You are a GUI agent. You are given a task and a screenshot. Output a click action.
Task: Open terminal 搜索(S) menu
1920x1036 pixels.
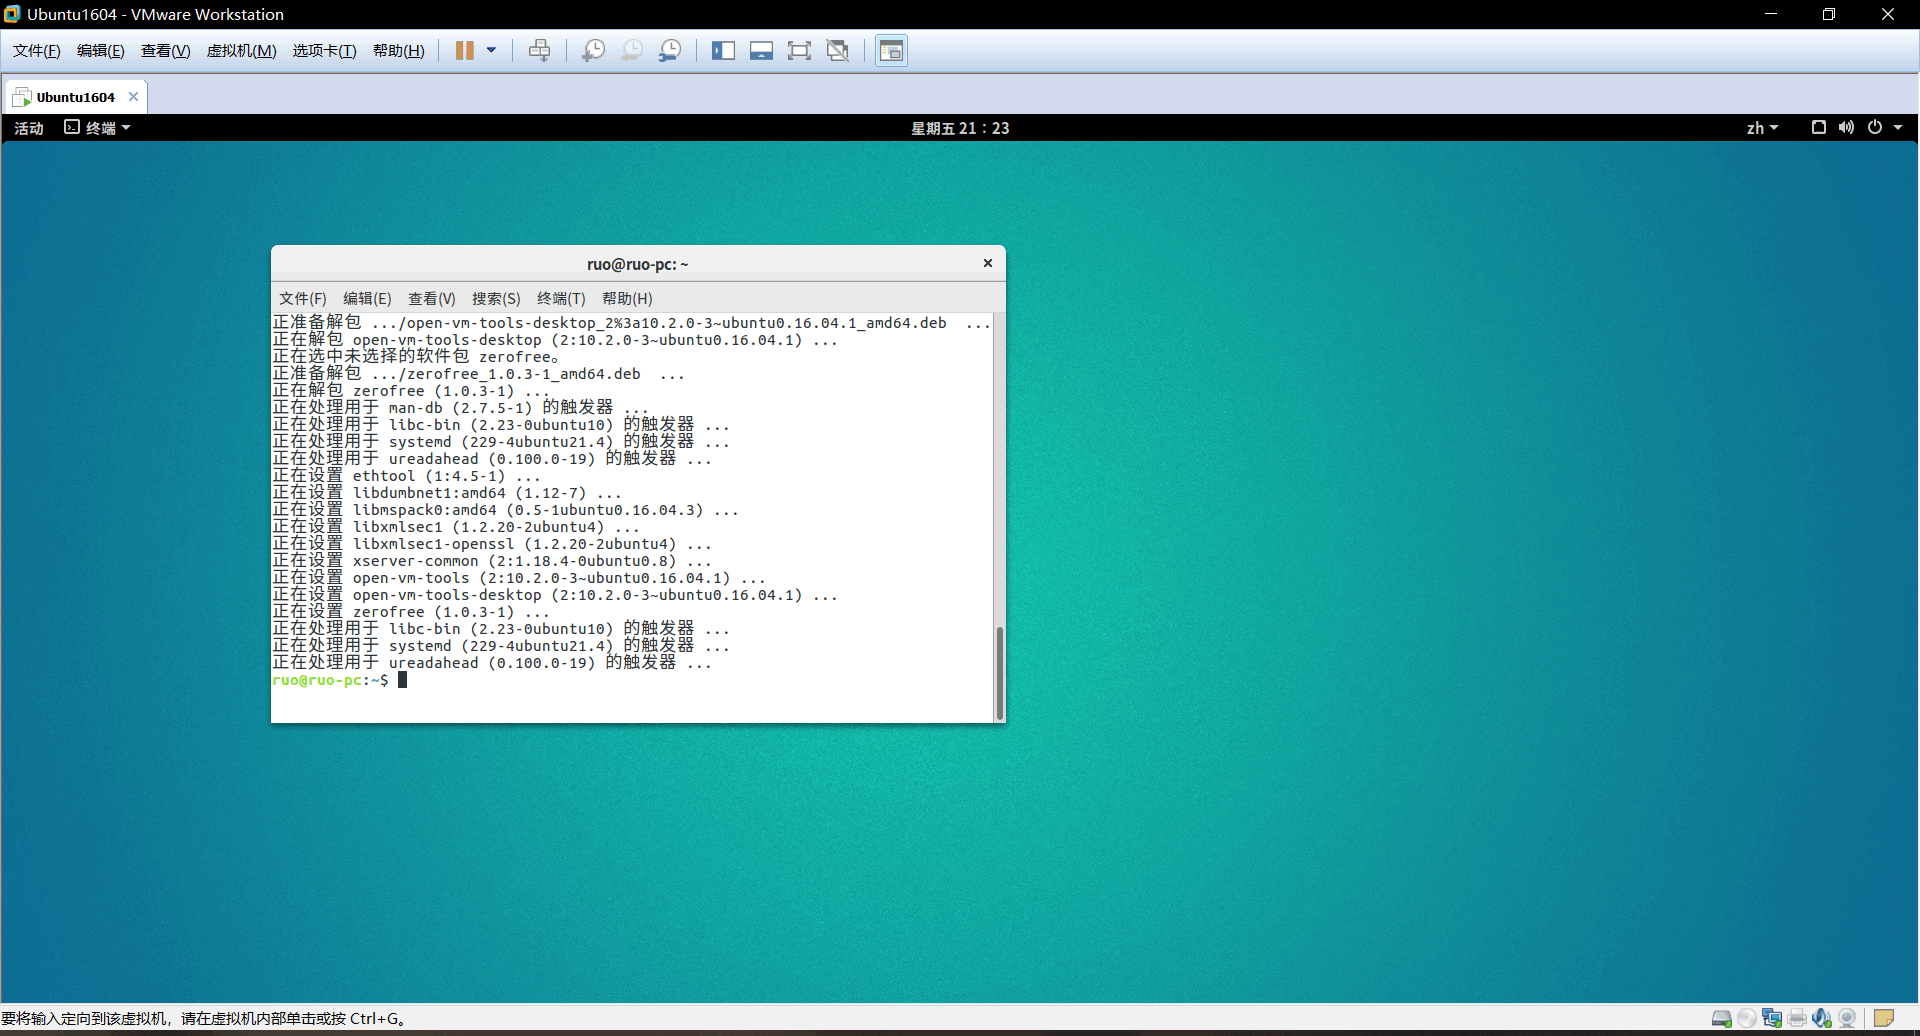click(x=496, y=298)
